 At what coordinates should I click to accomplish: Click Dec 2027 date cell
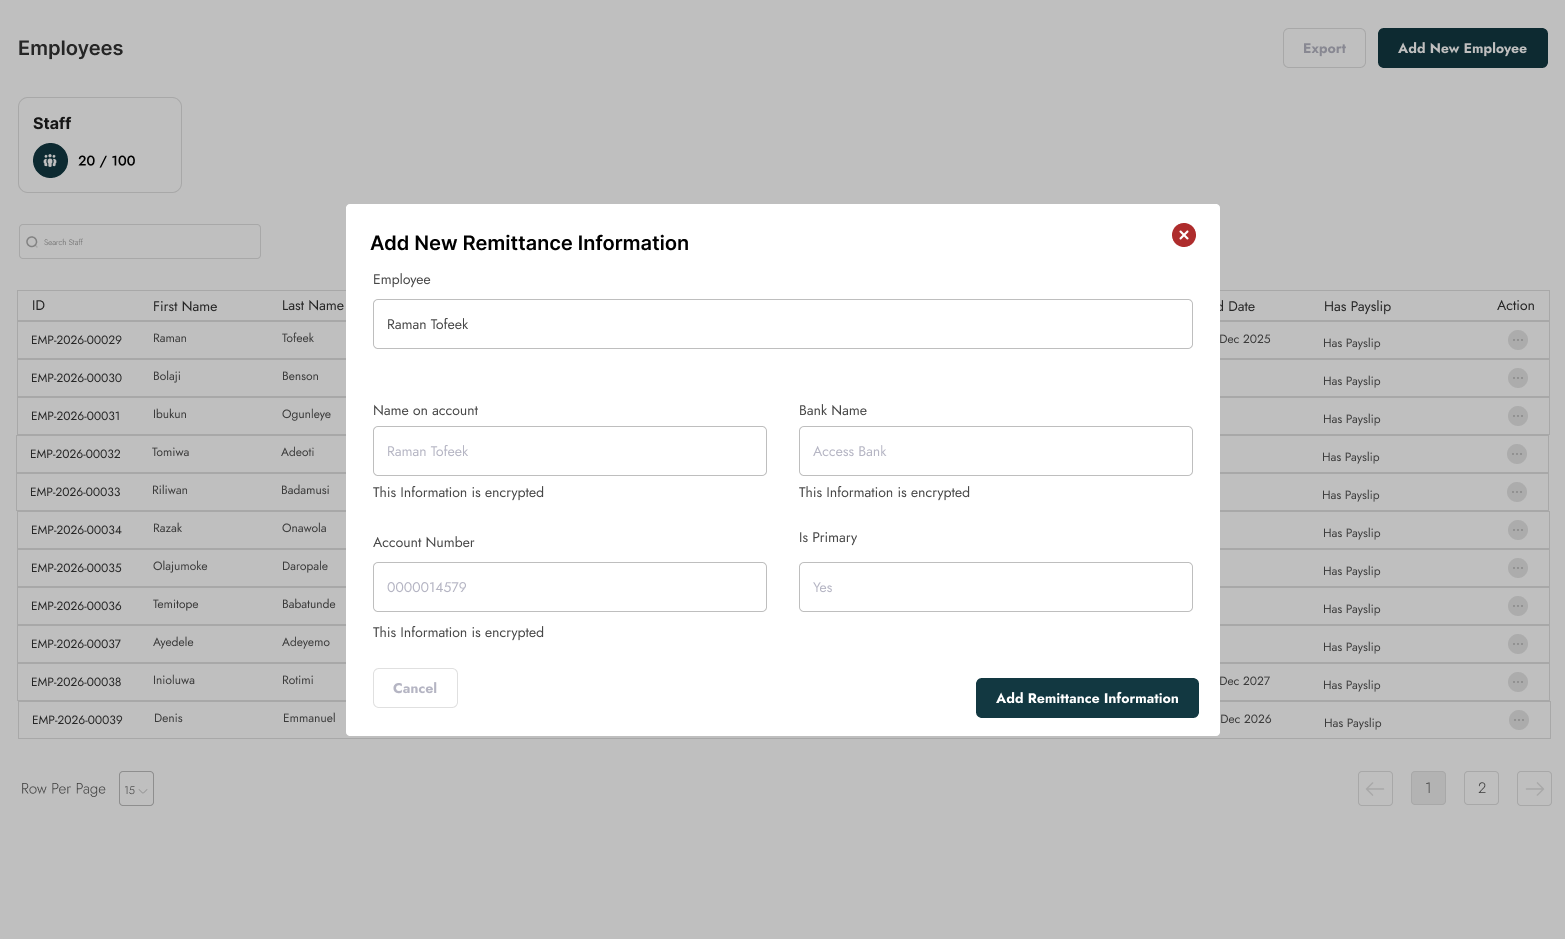click(x=1244, y=681)
